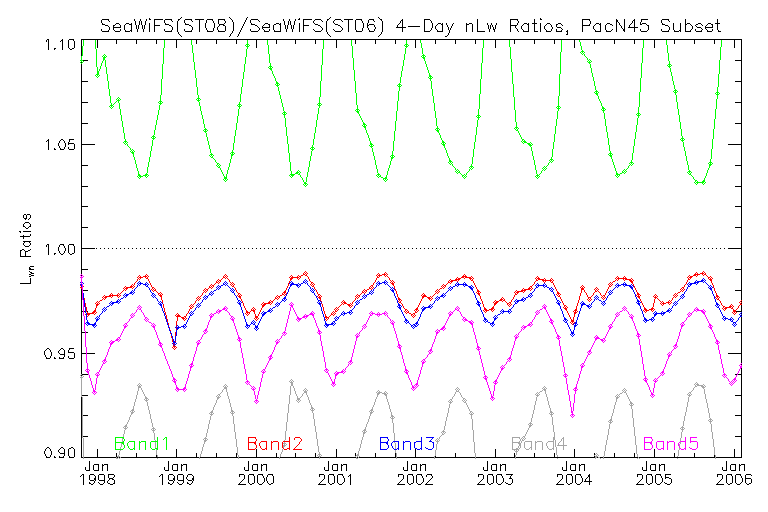The width and height of the screenshot is (768, 512).
Task: Click the Jan 1998 x-axis label
Action: pos(97,473)
